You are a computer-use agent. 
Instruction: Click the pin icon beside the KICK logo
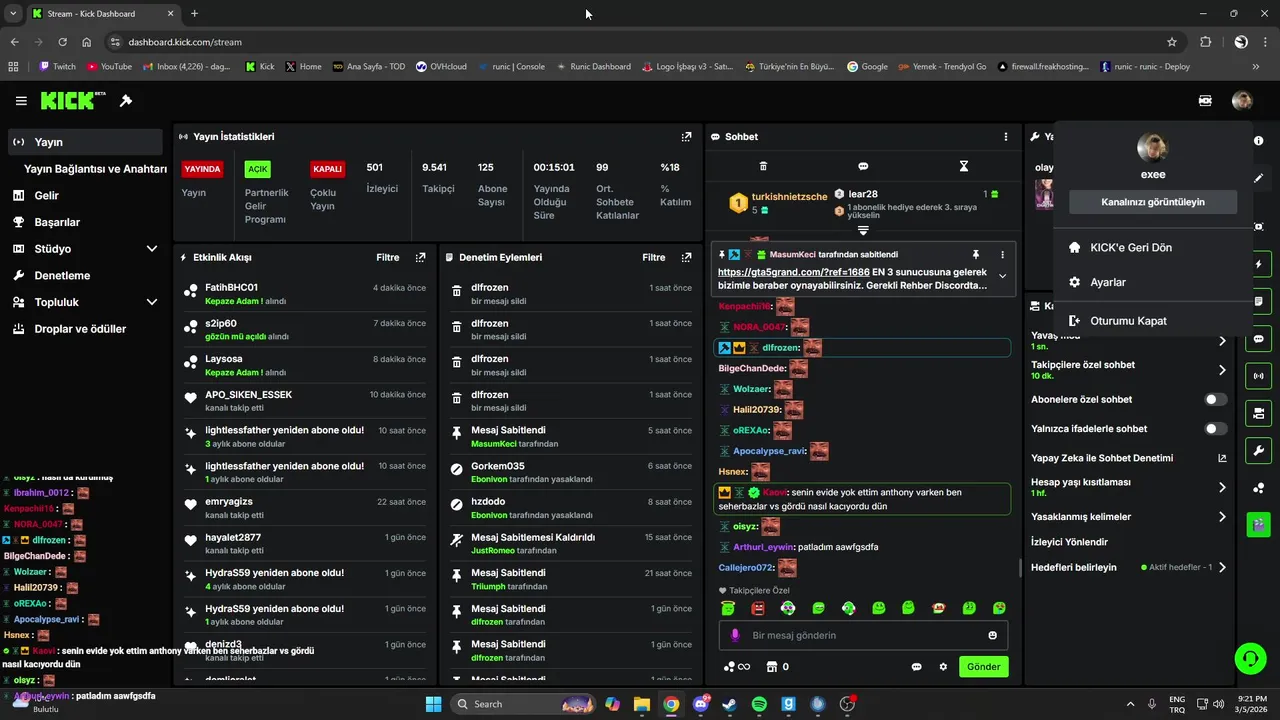coord(126,101)
